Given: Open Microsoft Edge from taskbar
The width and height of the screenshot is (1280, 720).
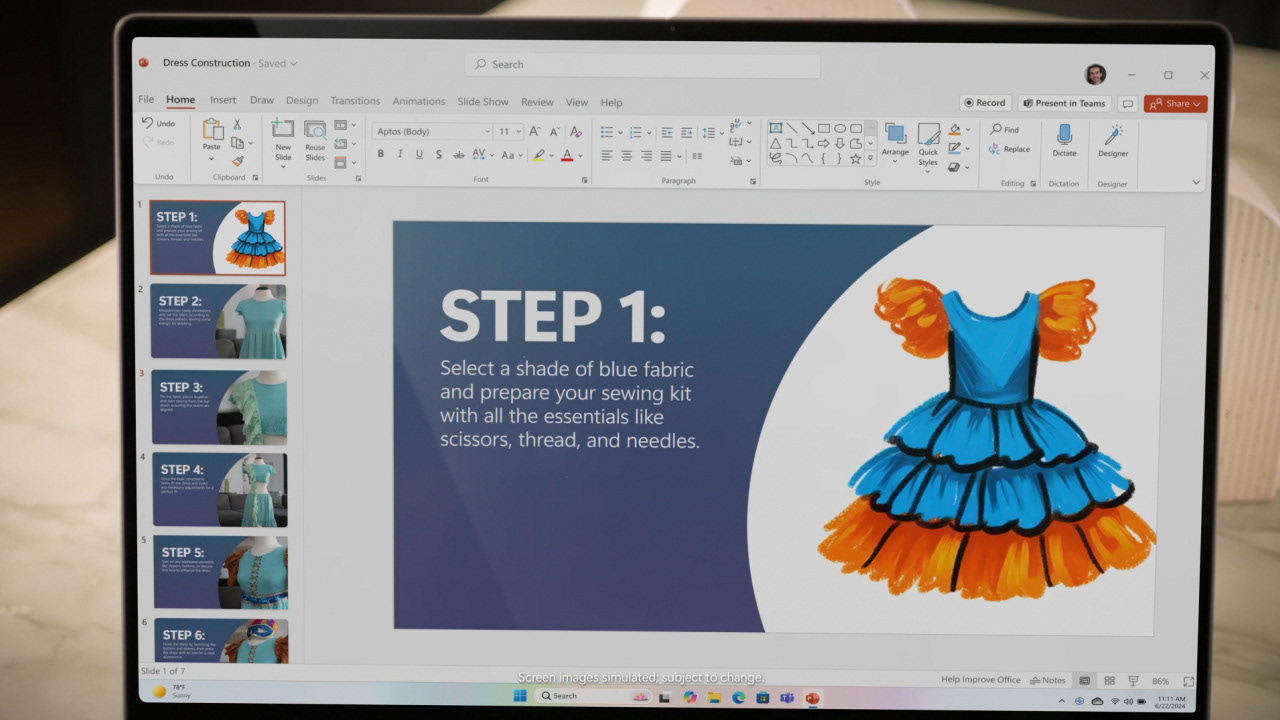Looking at the screenshot, I should pyautogui.click(x=739, y=697).
